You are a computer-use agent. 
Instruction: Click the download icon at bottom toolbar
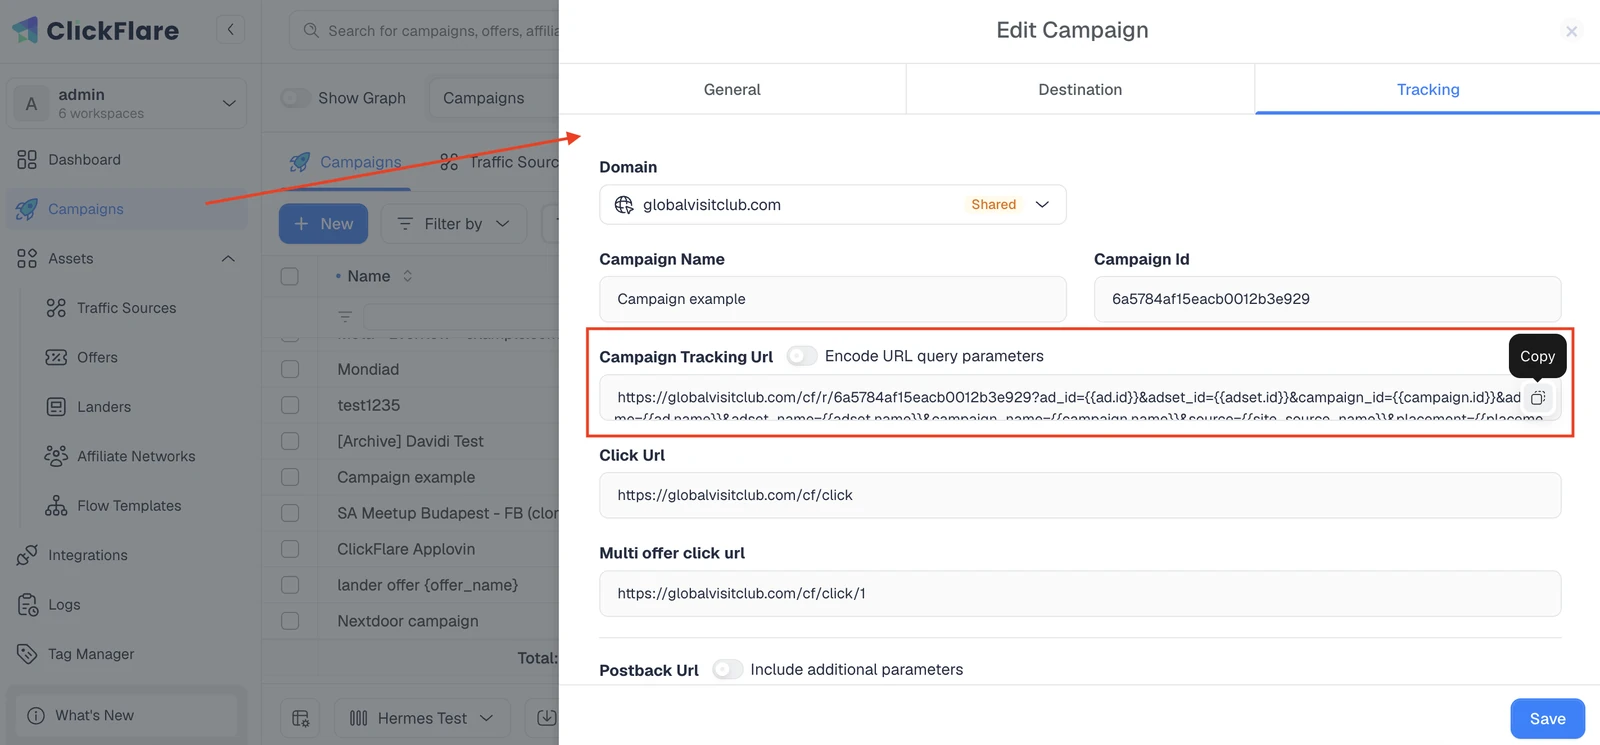point(546,718)
